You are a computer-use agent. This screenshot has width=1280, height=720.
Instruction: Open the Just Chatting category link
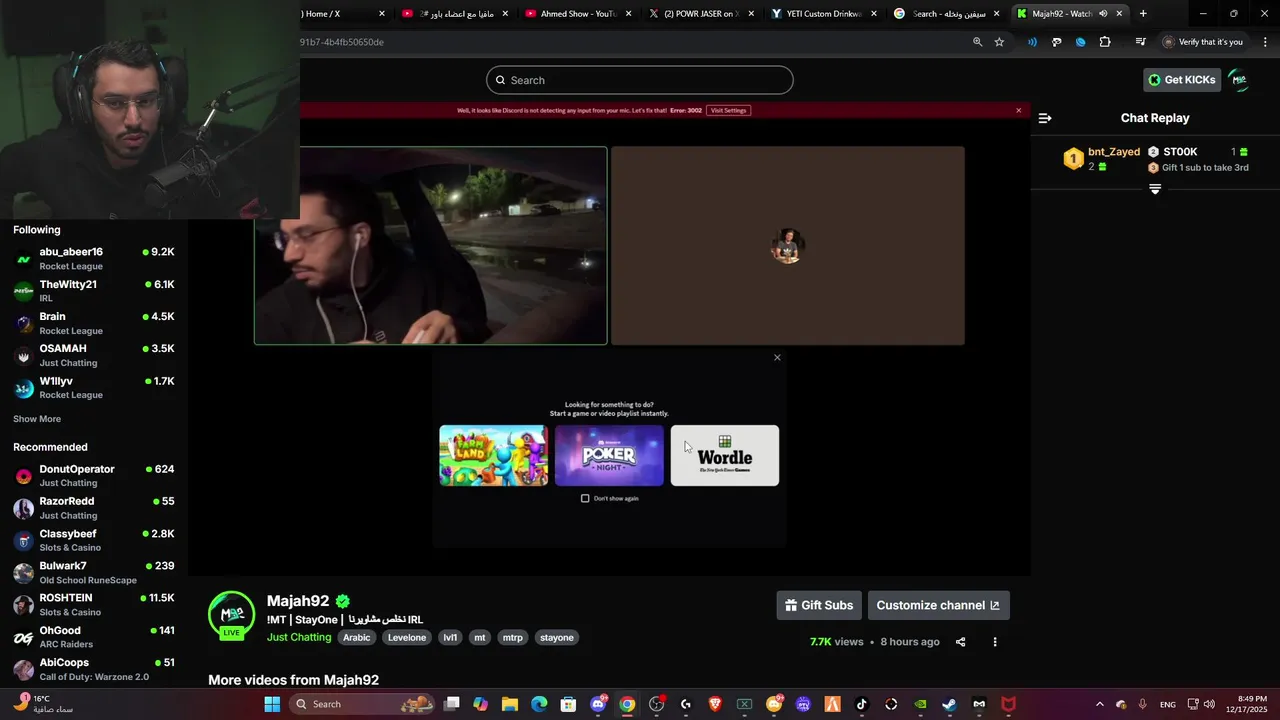coord(299,637)
